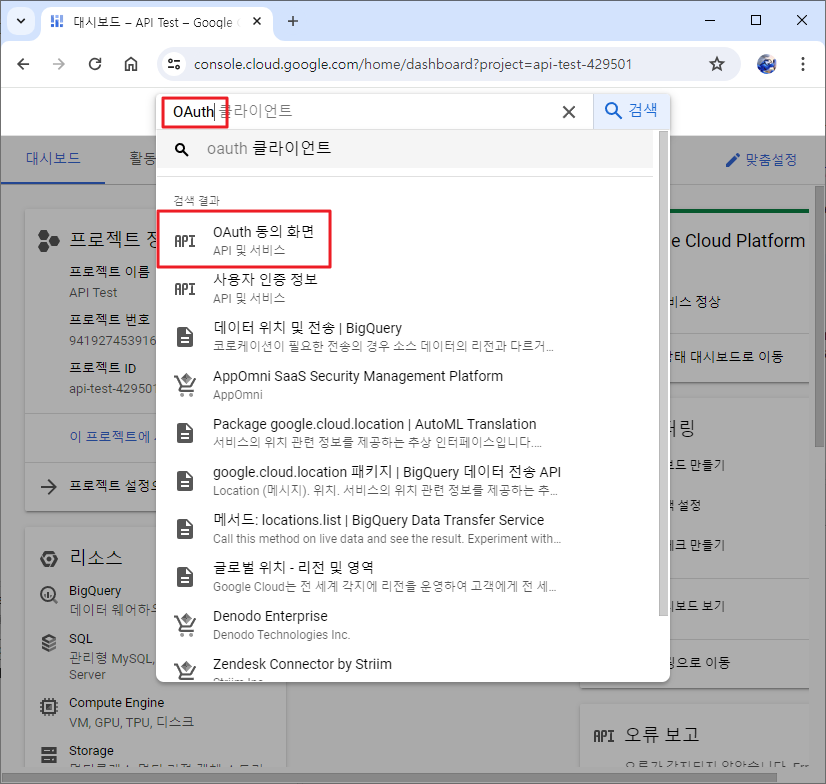Screen dimensions: 826x784
Task: Click document icon for 글로벌 위치 result
Action: 185,576
